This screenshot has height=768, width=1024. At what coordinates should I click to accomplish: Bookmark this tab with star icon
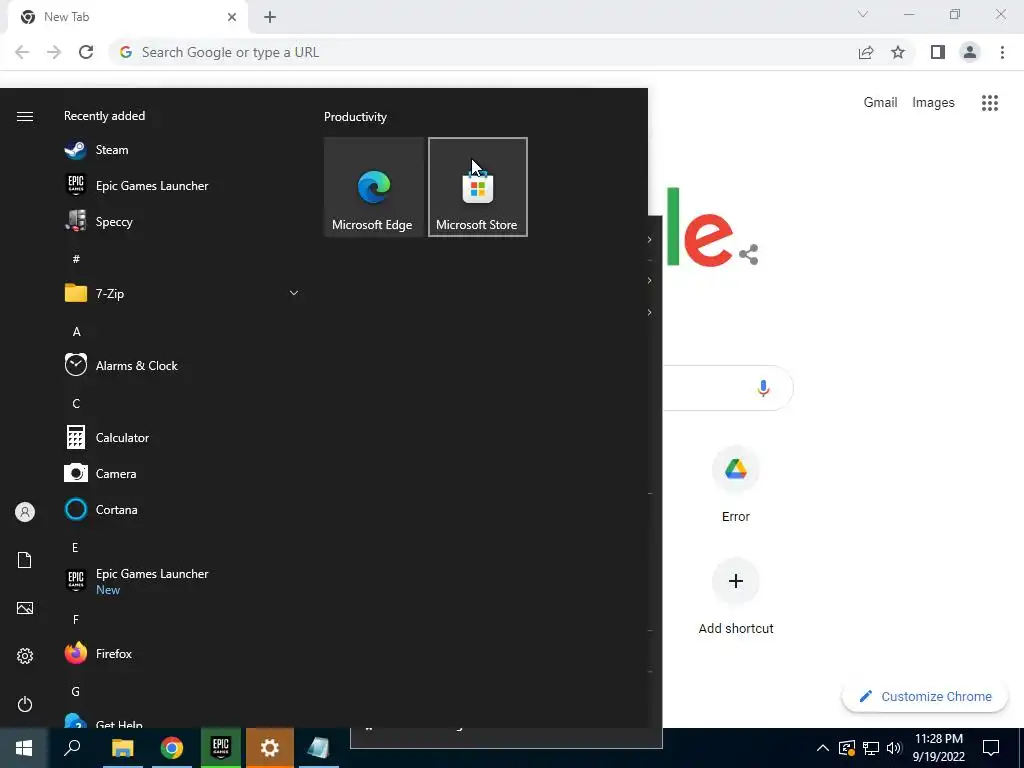(898, 52)
